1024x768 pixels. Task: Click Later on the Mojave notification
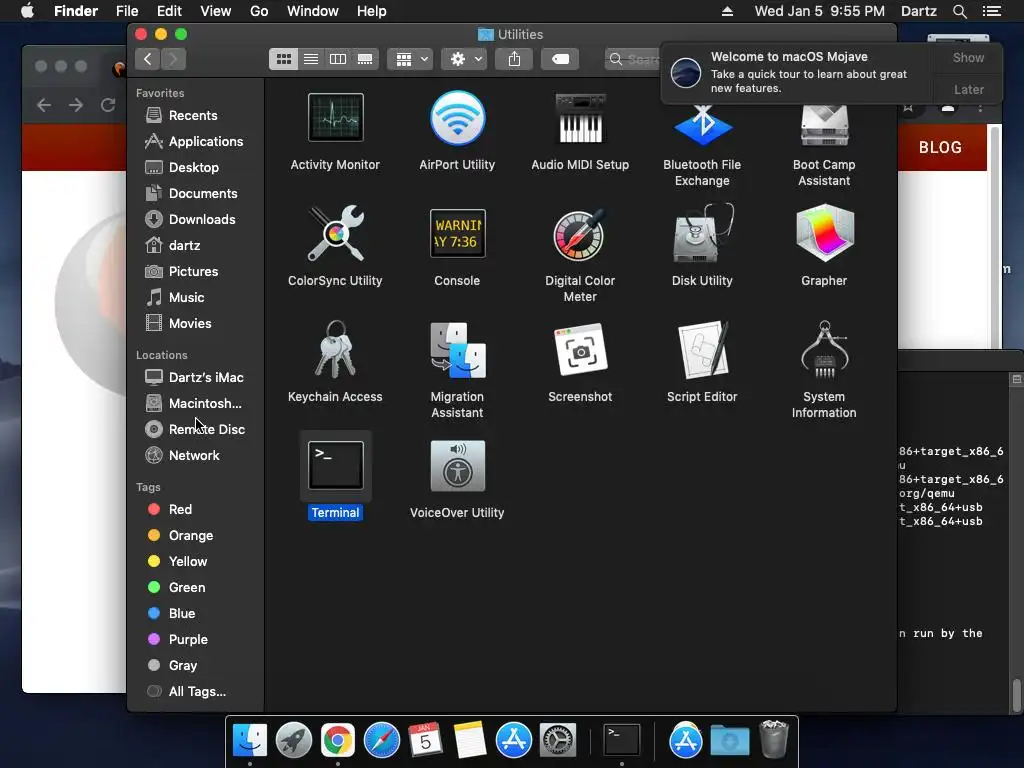(968, 89)
